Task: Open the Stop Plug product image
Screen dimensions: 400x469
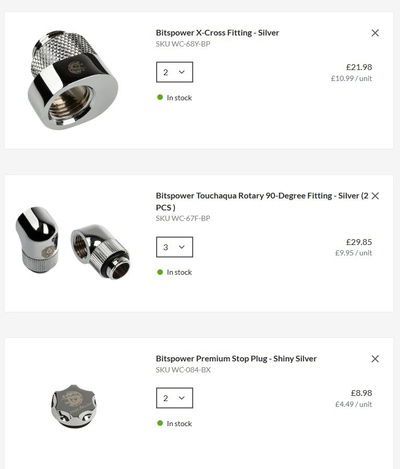Action: 74,407
